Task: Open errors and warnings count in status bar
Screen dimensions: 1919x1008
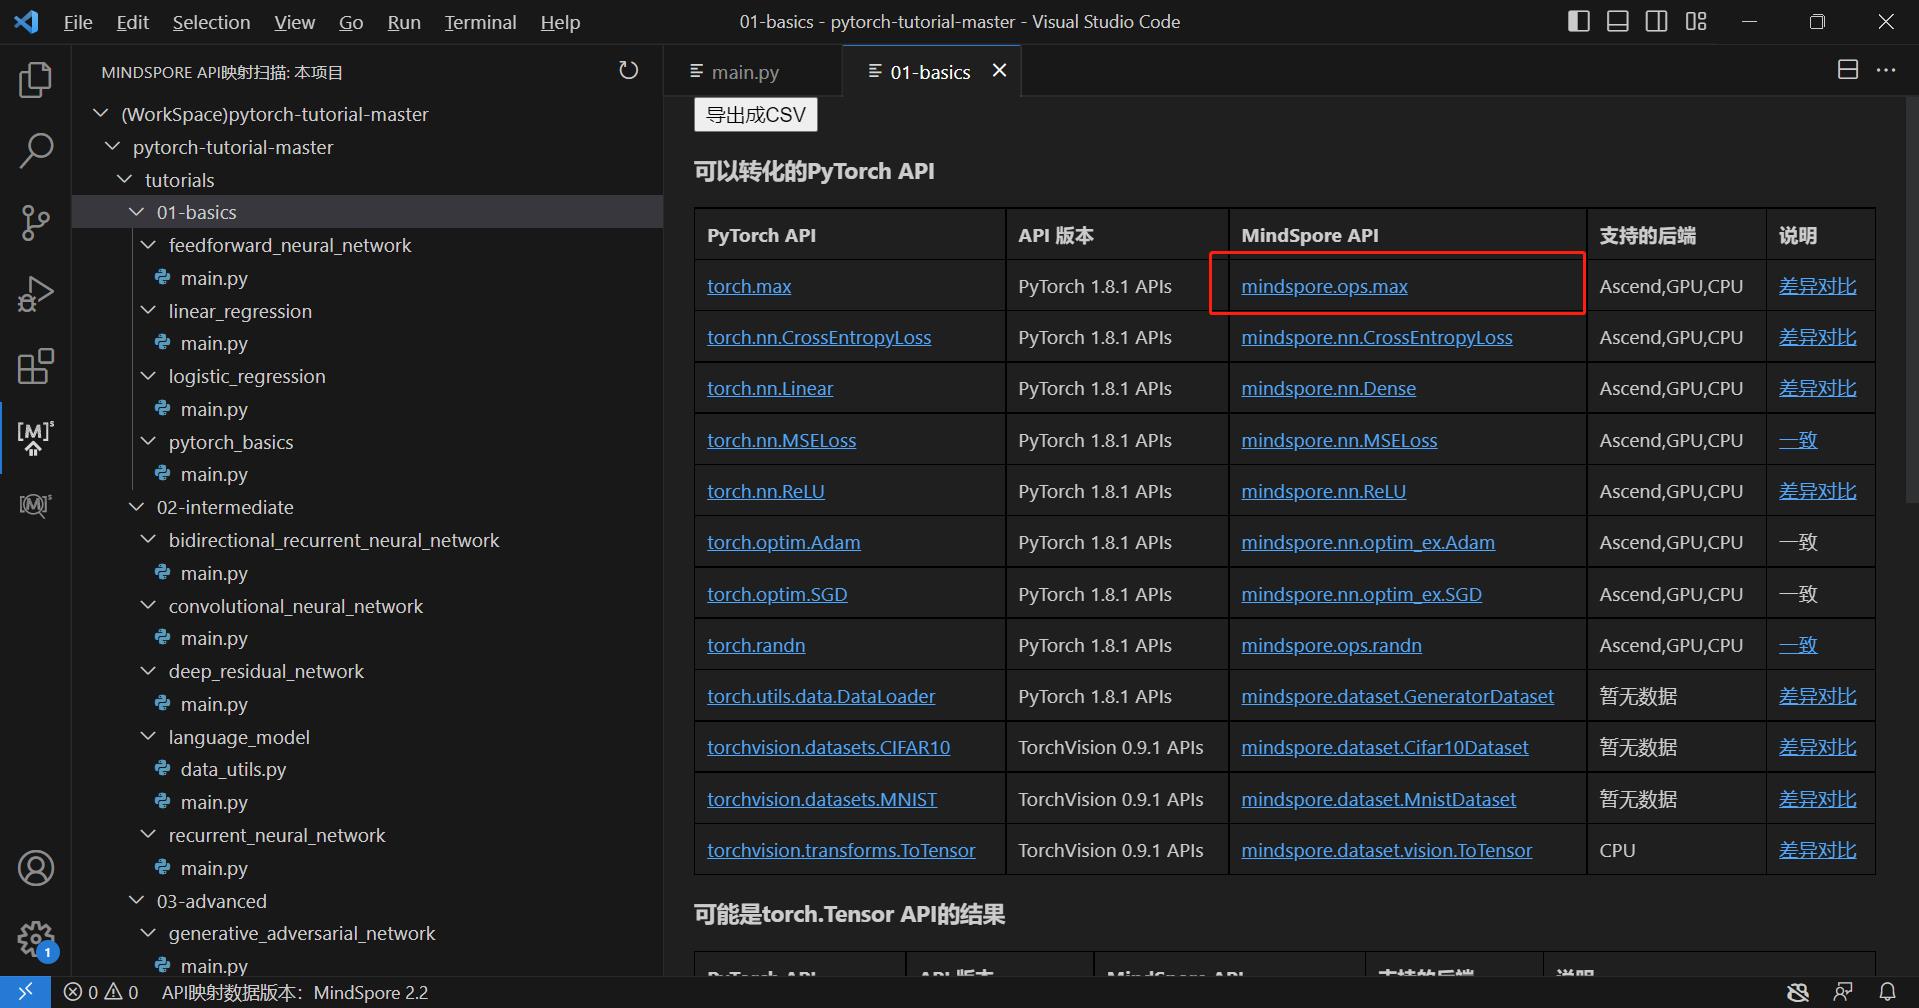Action: click(x=101, y=992)
